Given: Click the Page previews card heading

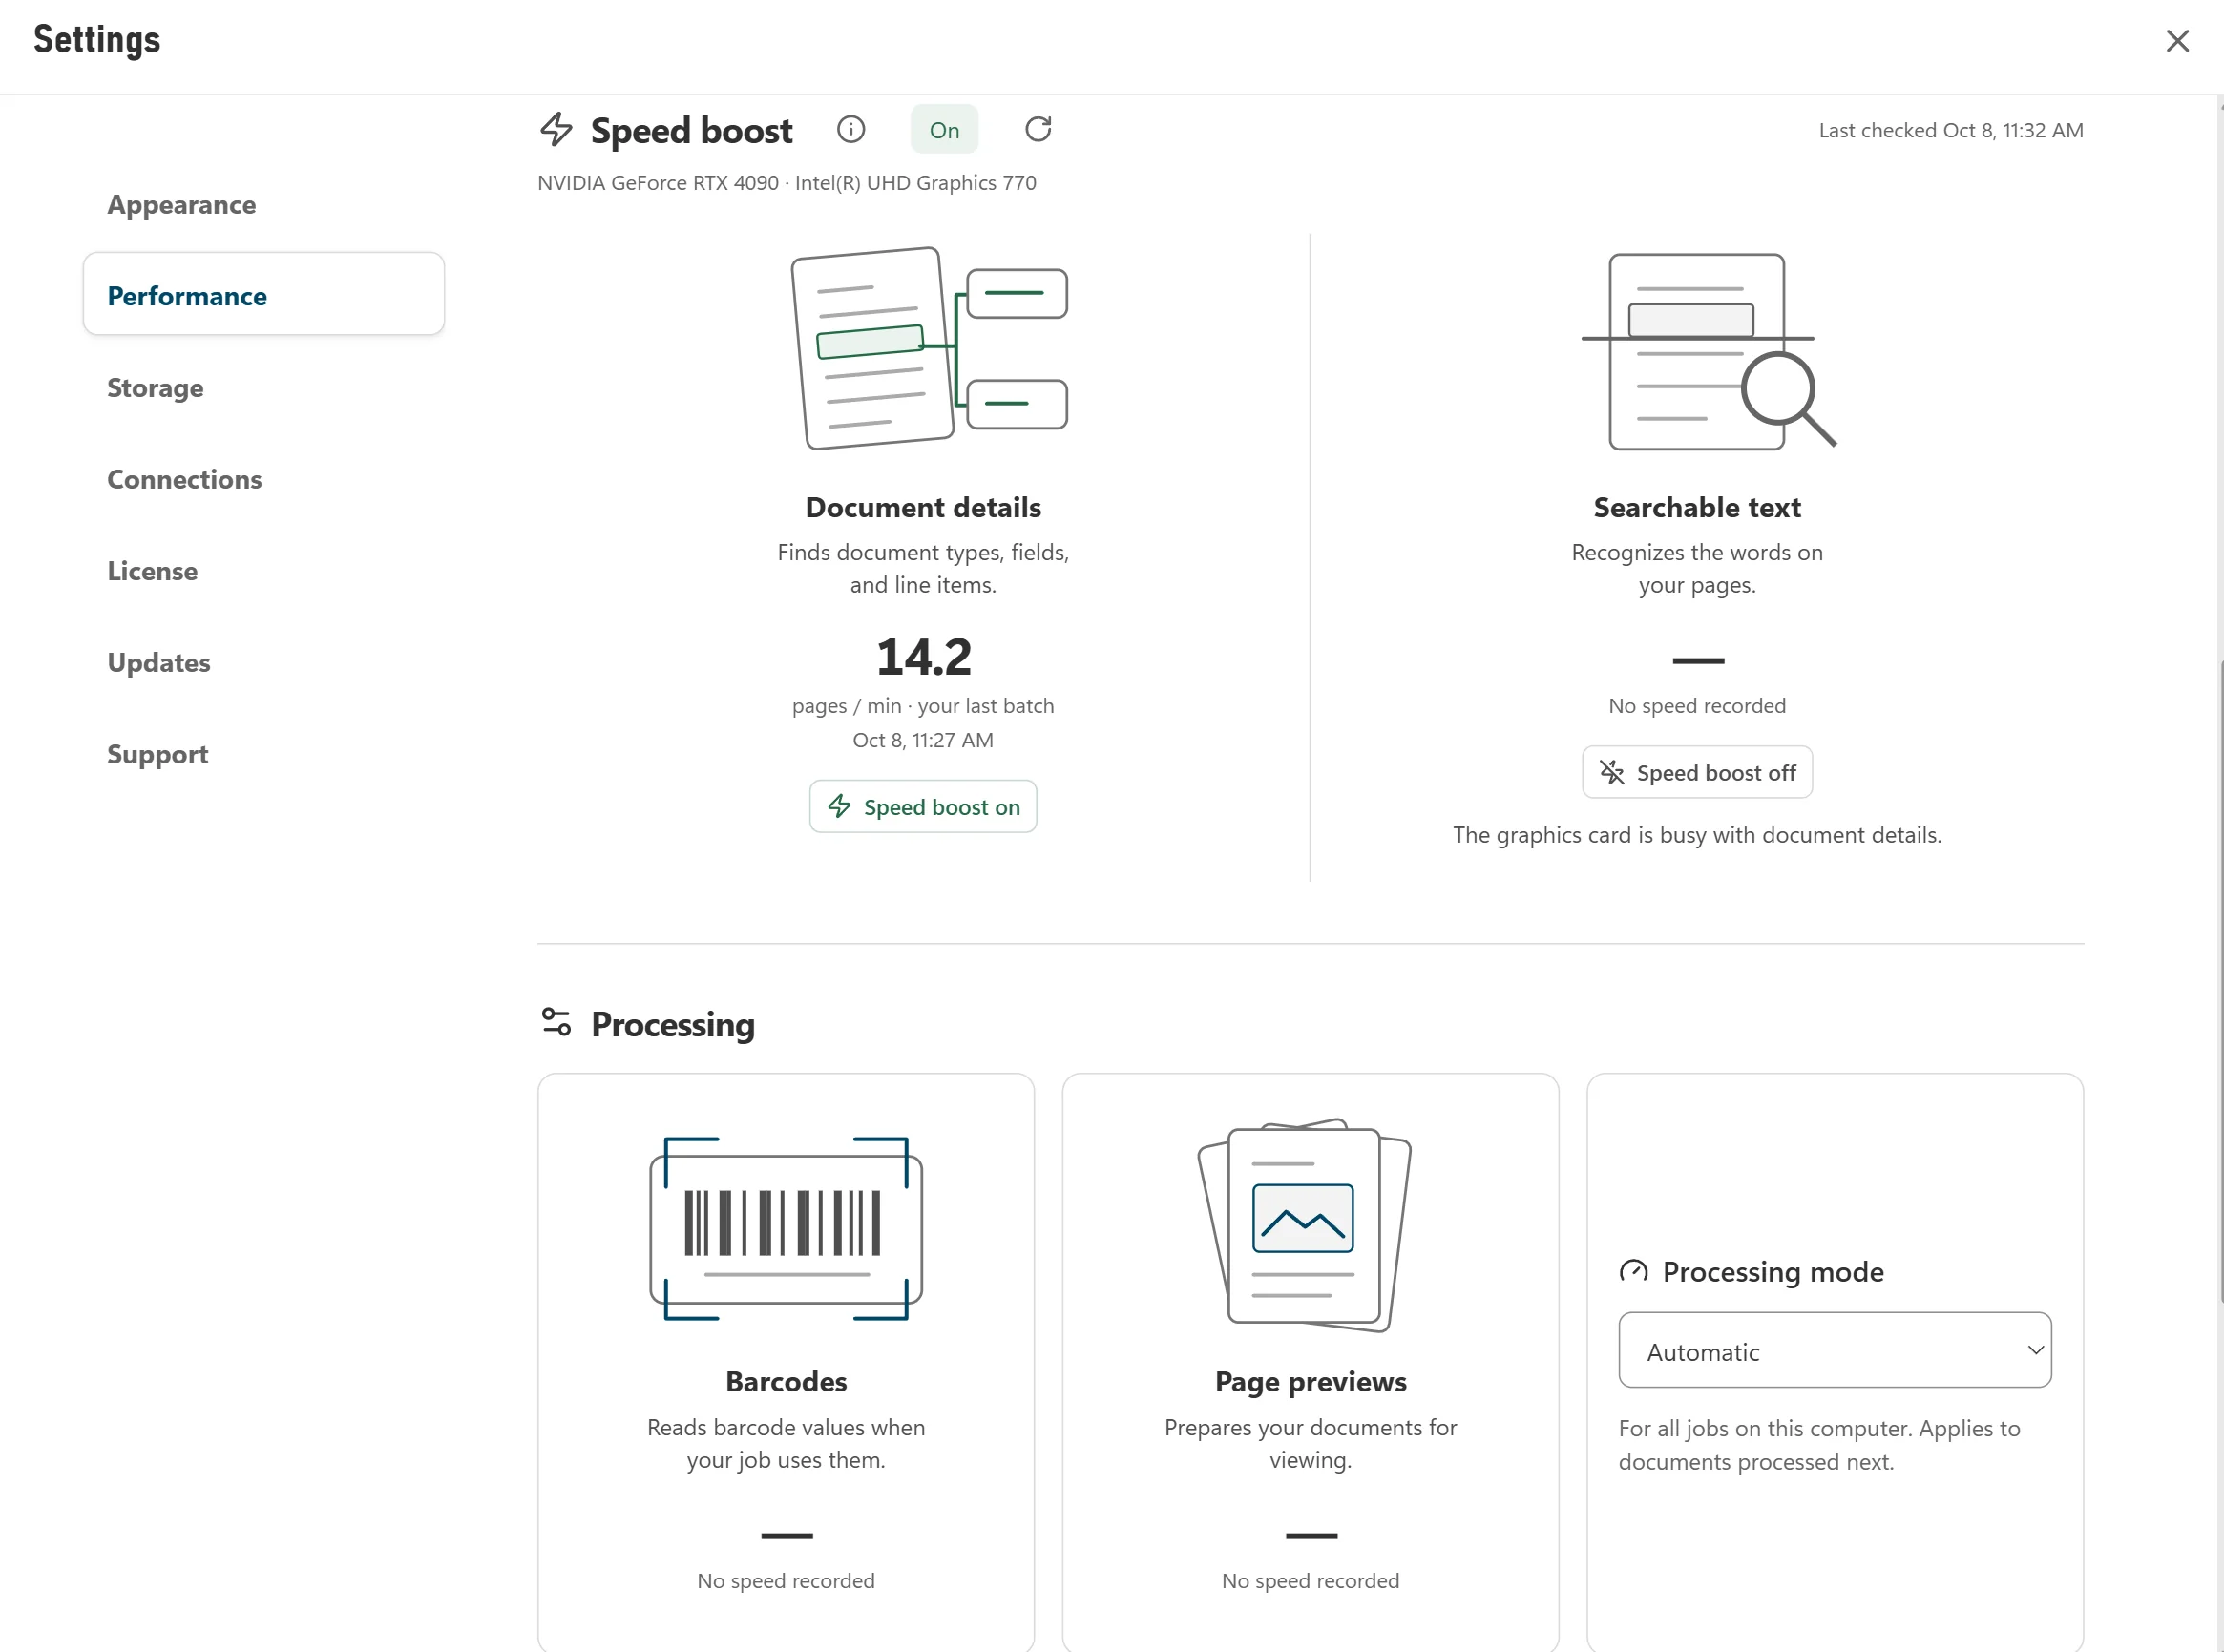Looking at the screenshot, I should point(1311,1382).
